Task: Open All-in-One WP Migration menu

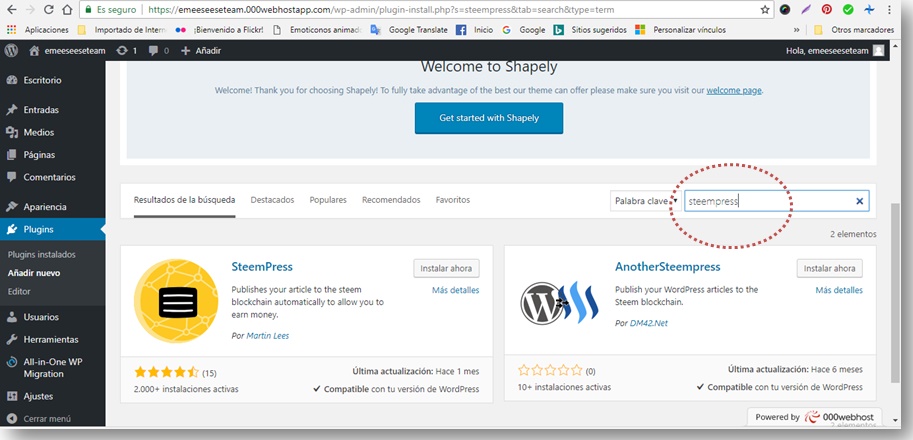Action: click(52, 368)
